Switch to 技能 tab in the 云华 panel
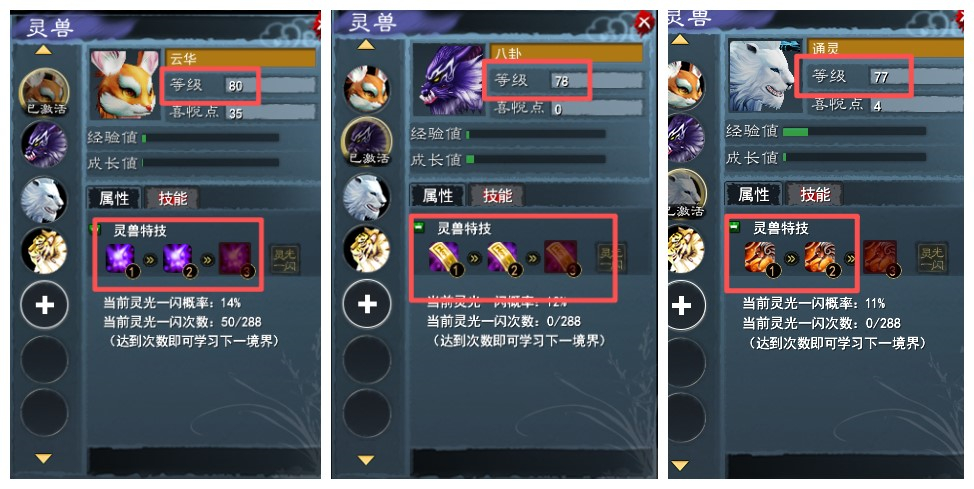This screenshot has width=974, height=489. (x=172, y=198)
